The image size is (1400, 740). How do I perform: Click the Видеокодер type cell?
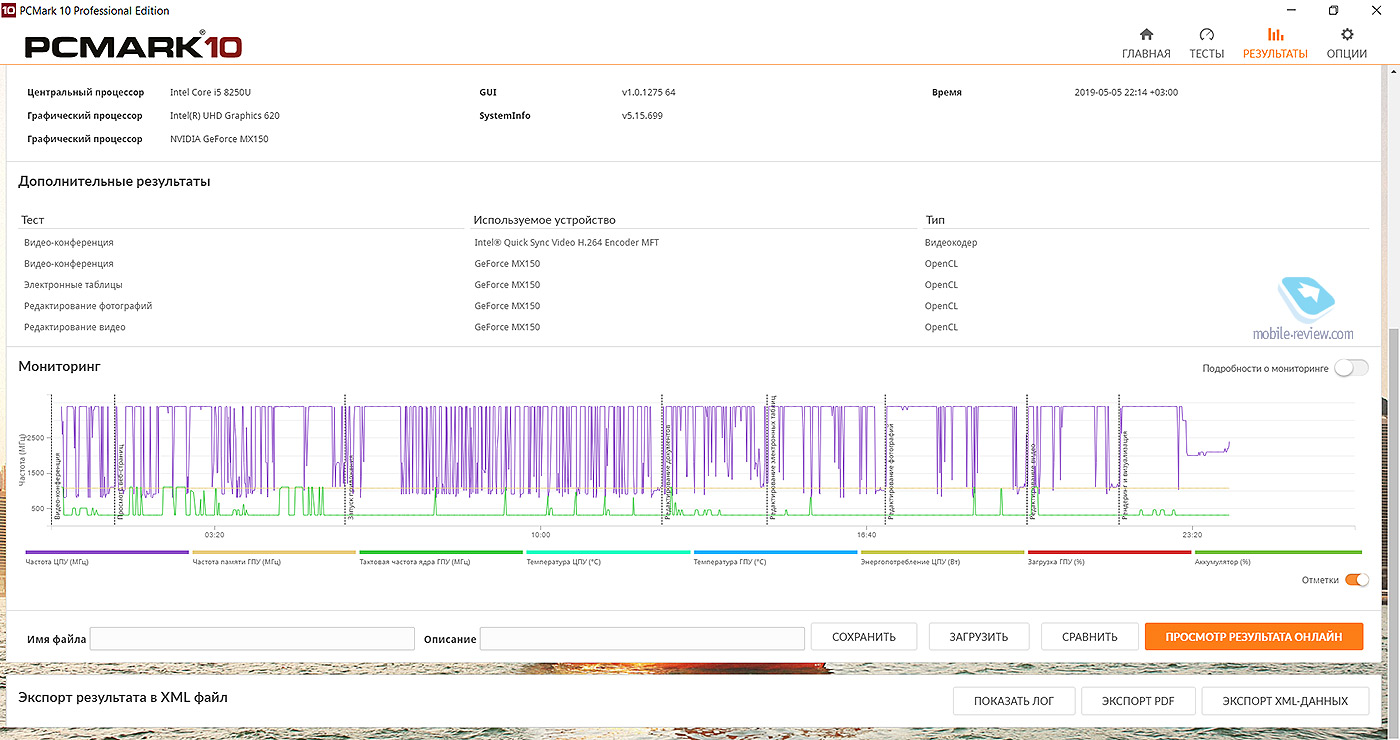(x=951, y=243)
